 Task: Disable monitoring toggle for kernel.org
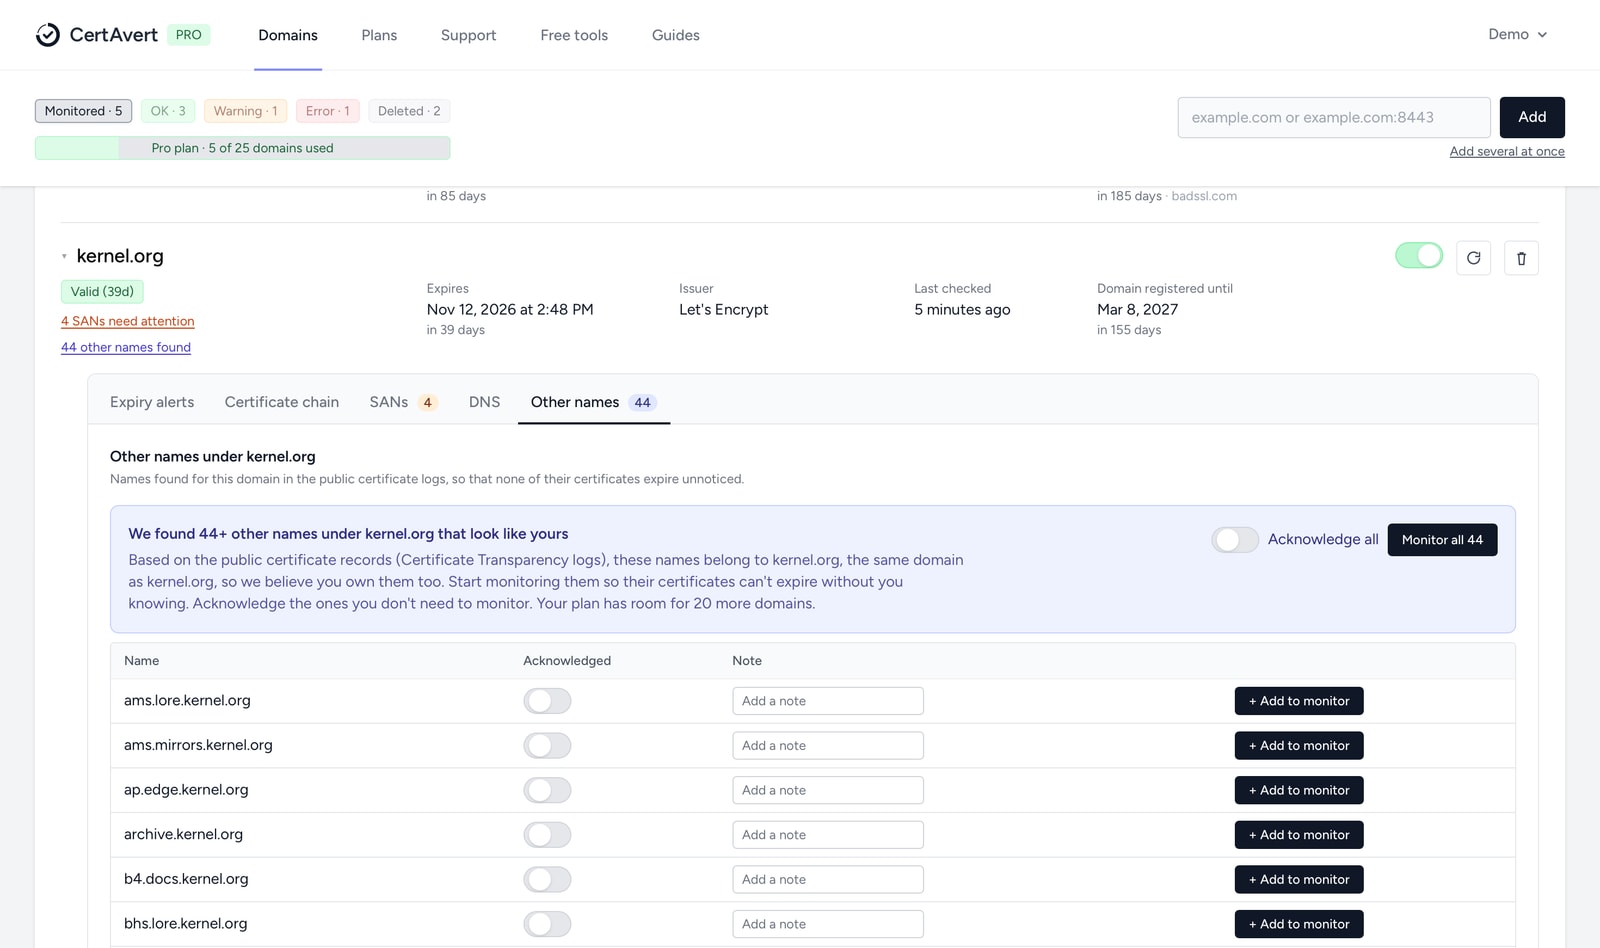click(x=1419, y=256)
